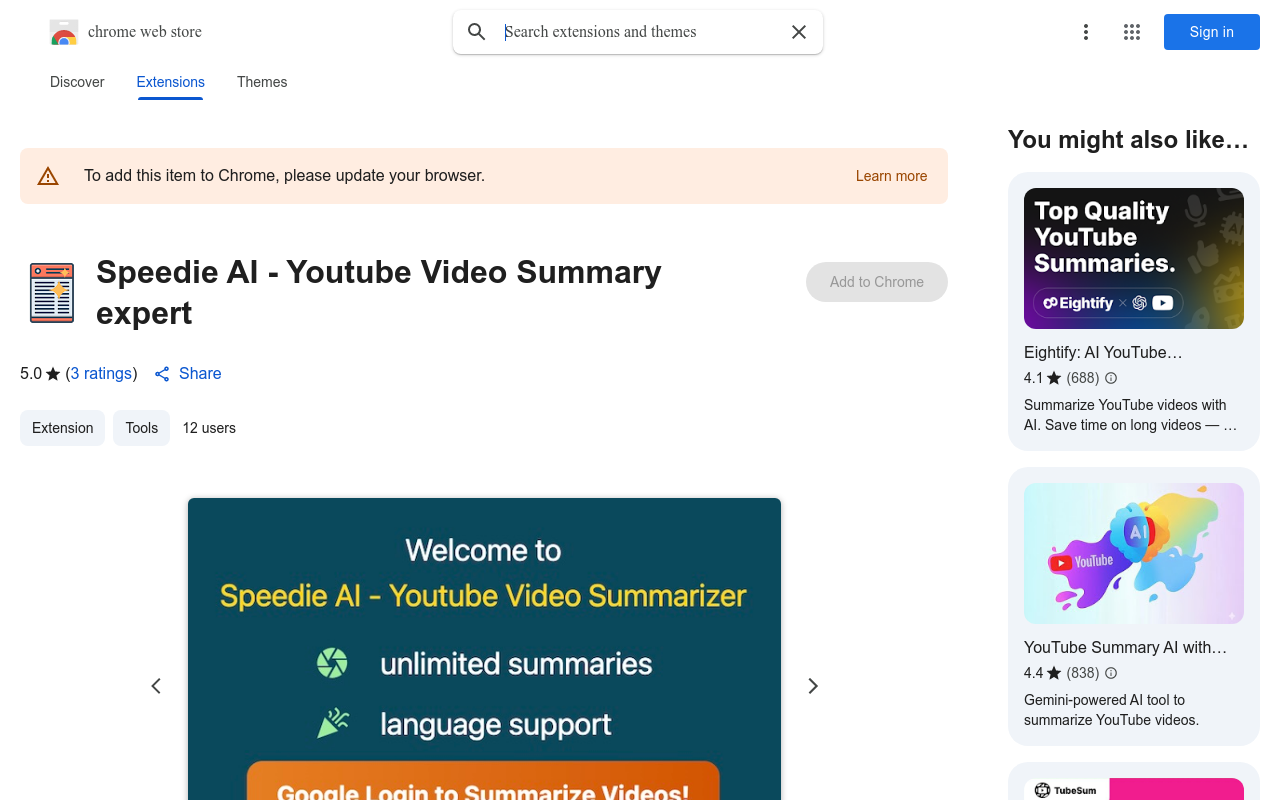Click the 12 users text
Screen dimensions: 1280x800
tap(209, 428)
